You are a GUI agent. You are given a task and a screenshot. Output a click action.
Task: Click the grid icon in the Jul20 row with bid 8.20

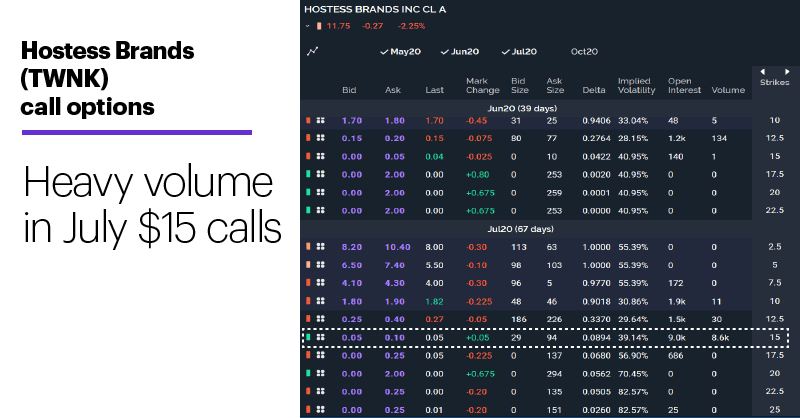320,247
